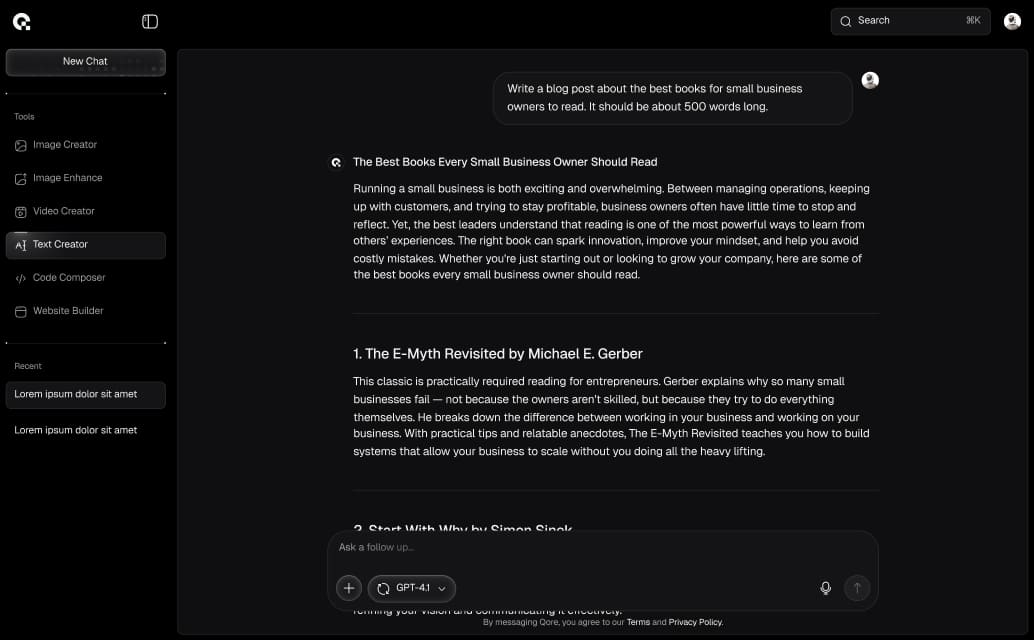Activate the microphone voice input
This screenshot has width=1034, height=640.
[x=825, y=588]
